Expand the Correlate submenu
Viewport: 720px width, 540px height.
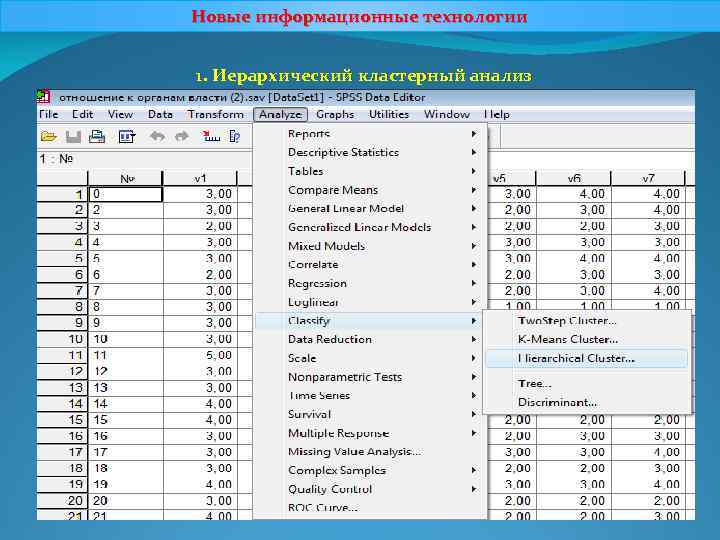pyautogui.click(x=370, y=265)
